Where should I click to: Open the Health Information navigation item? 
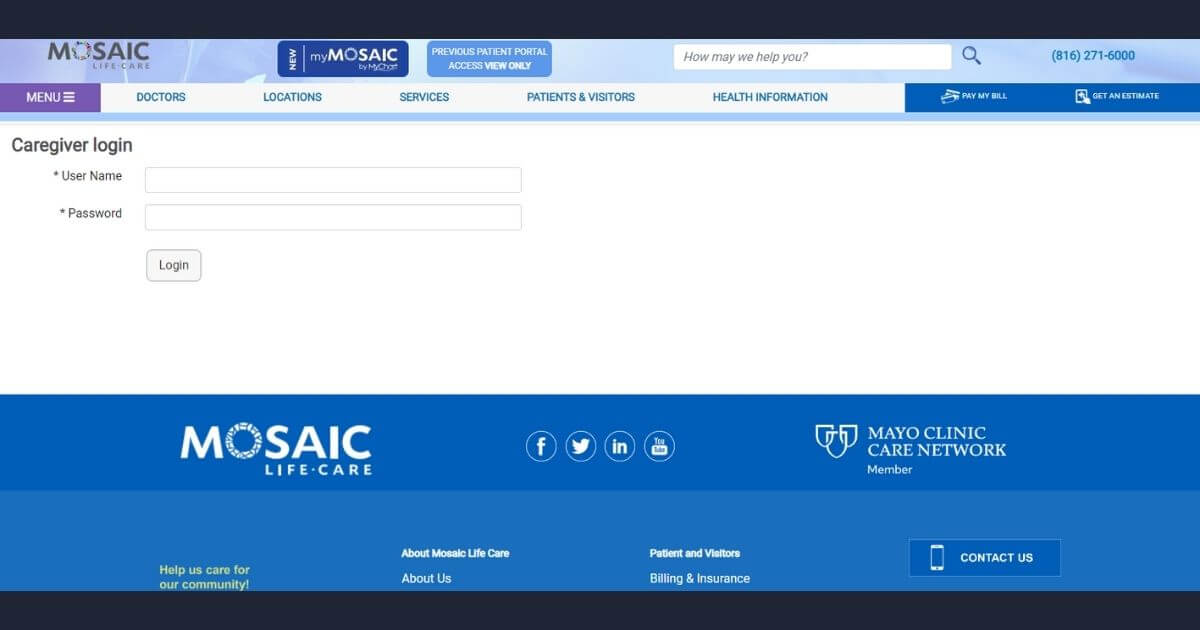tap(770, 97)
